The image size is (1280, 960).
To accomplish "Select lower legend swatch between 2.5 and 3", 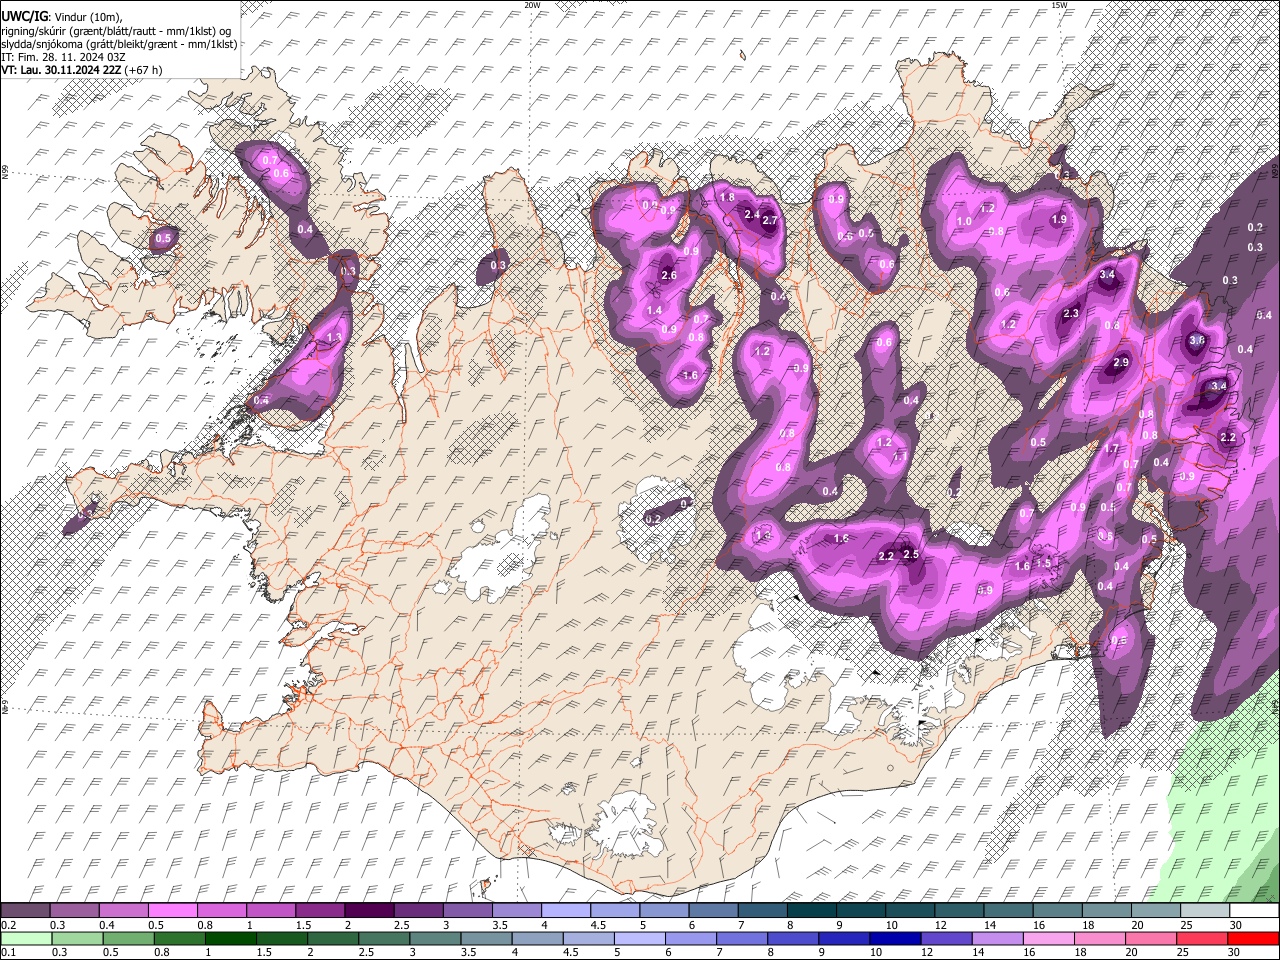I will 383,938.
